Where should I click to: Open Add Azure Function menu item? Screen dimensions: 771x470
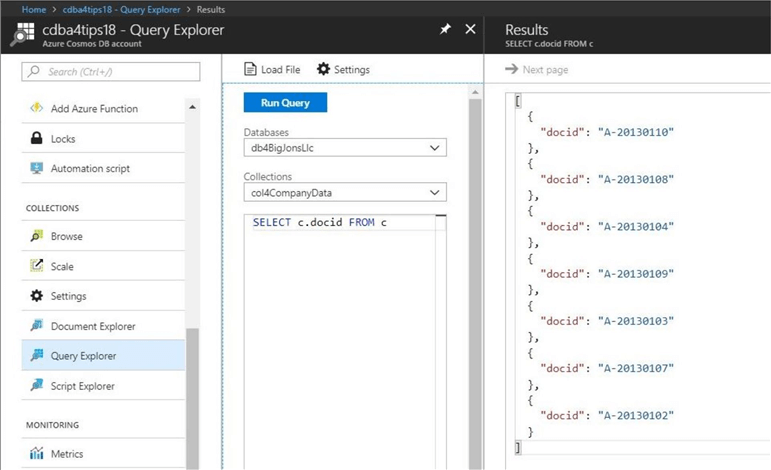103,108
